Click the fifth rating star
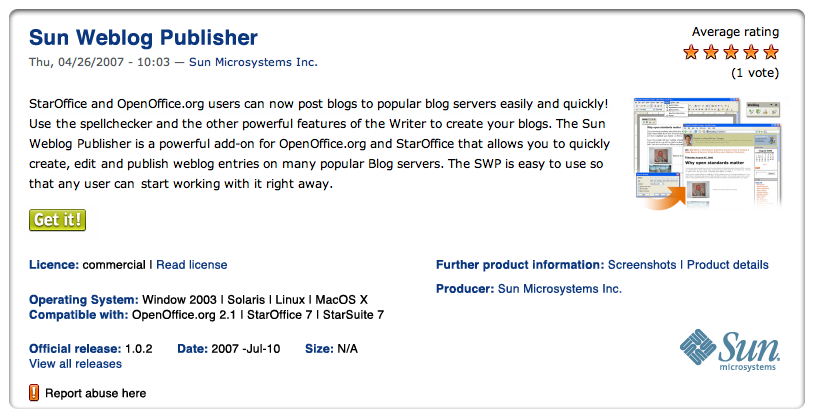This screenshot has height=419, width=817. tap(771, 53)
